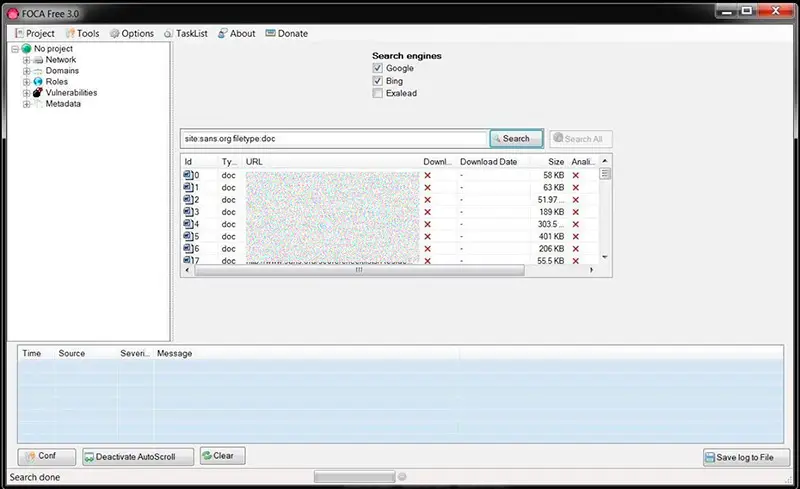Open the TaskList menu
This screenshot has width=800, height=489.
point(186,34)
